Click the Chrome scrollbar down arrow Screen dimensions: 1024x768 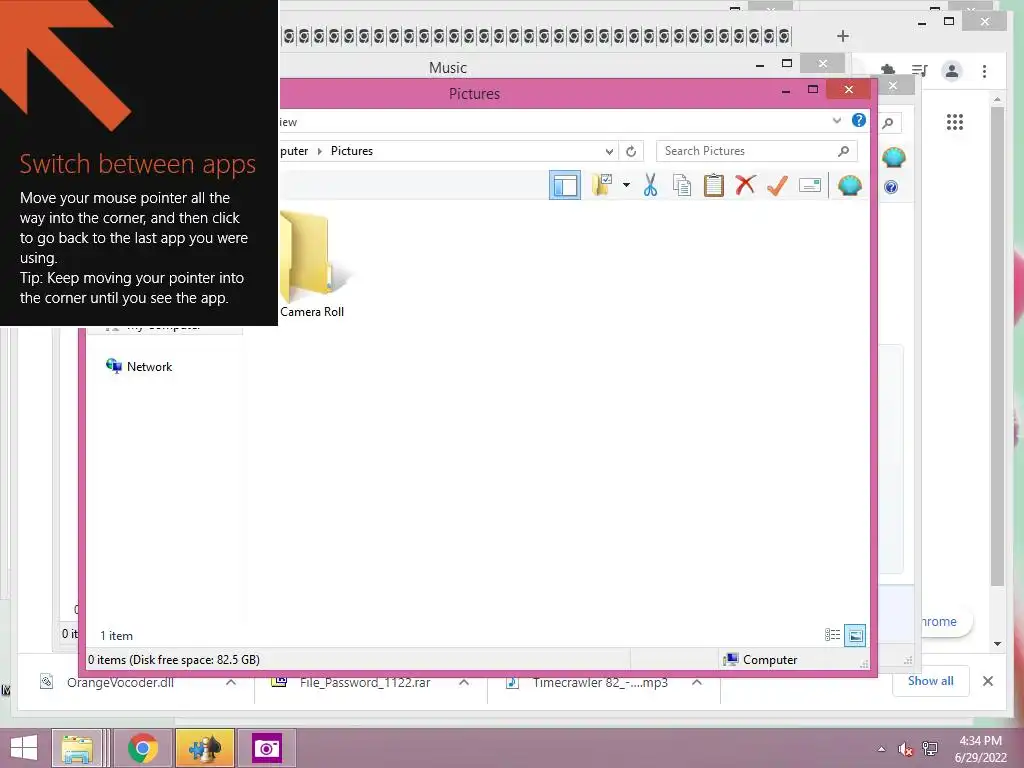(997, 644)
